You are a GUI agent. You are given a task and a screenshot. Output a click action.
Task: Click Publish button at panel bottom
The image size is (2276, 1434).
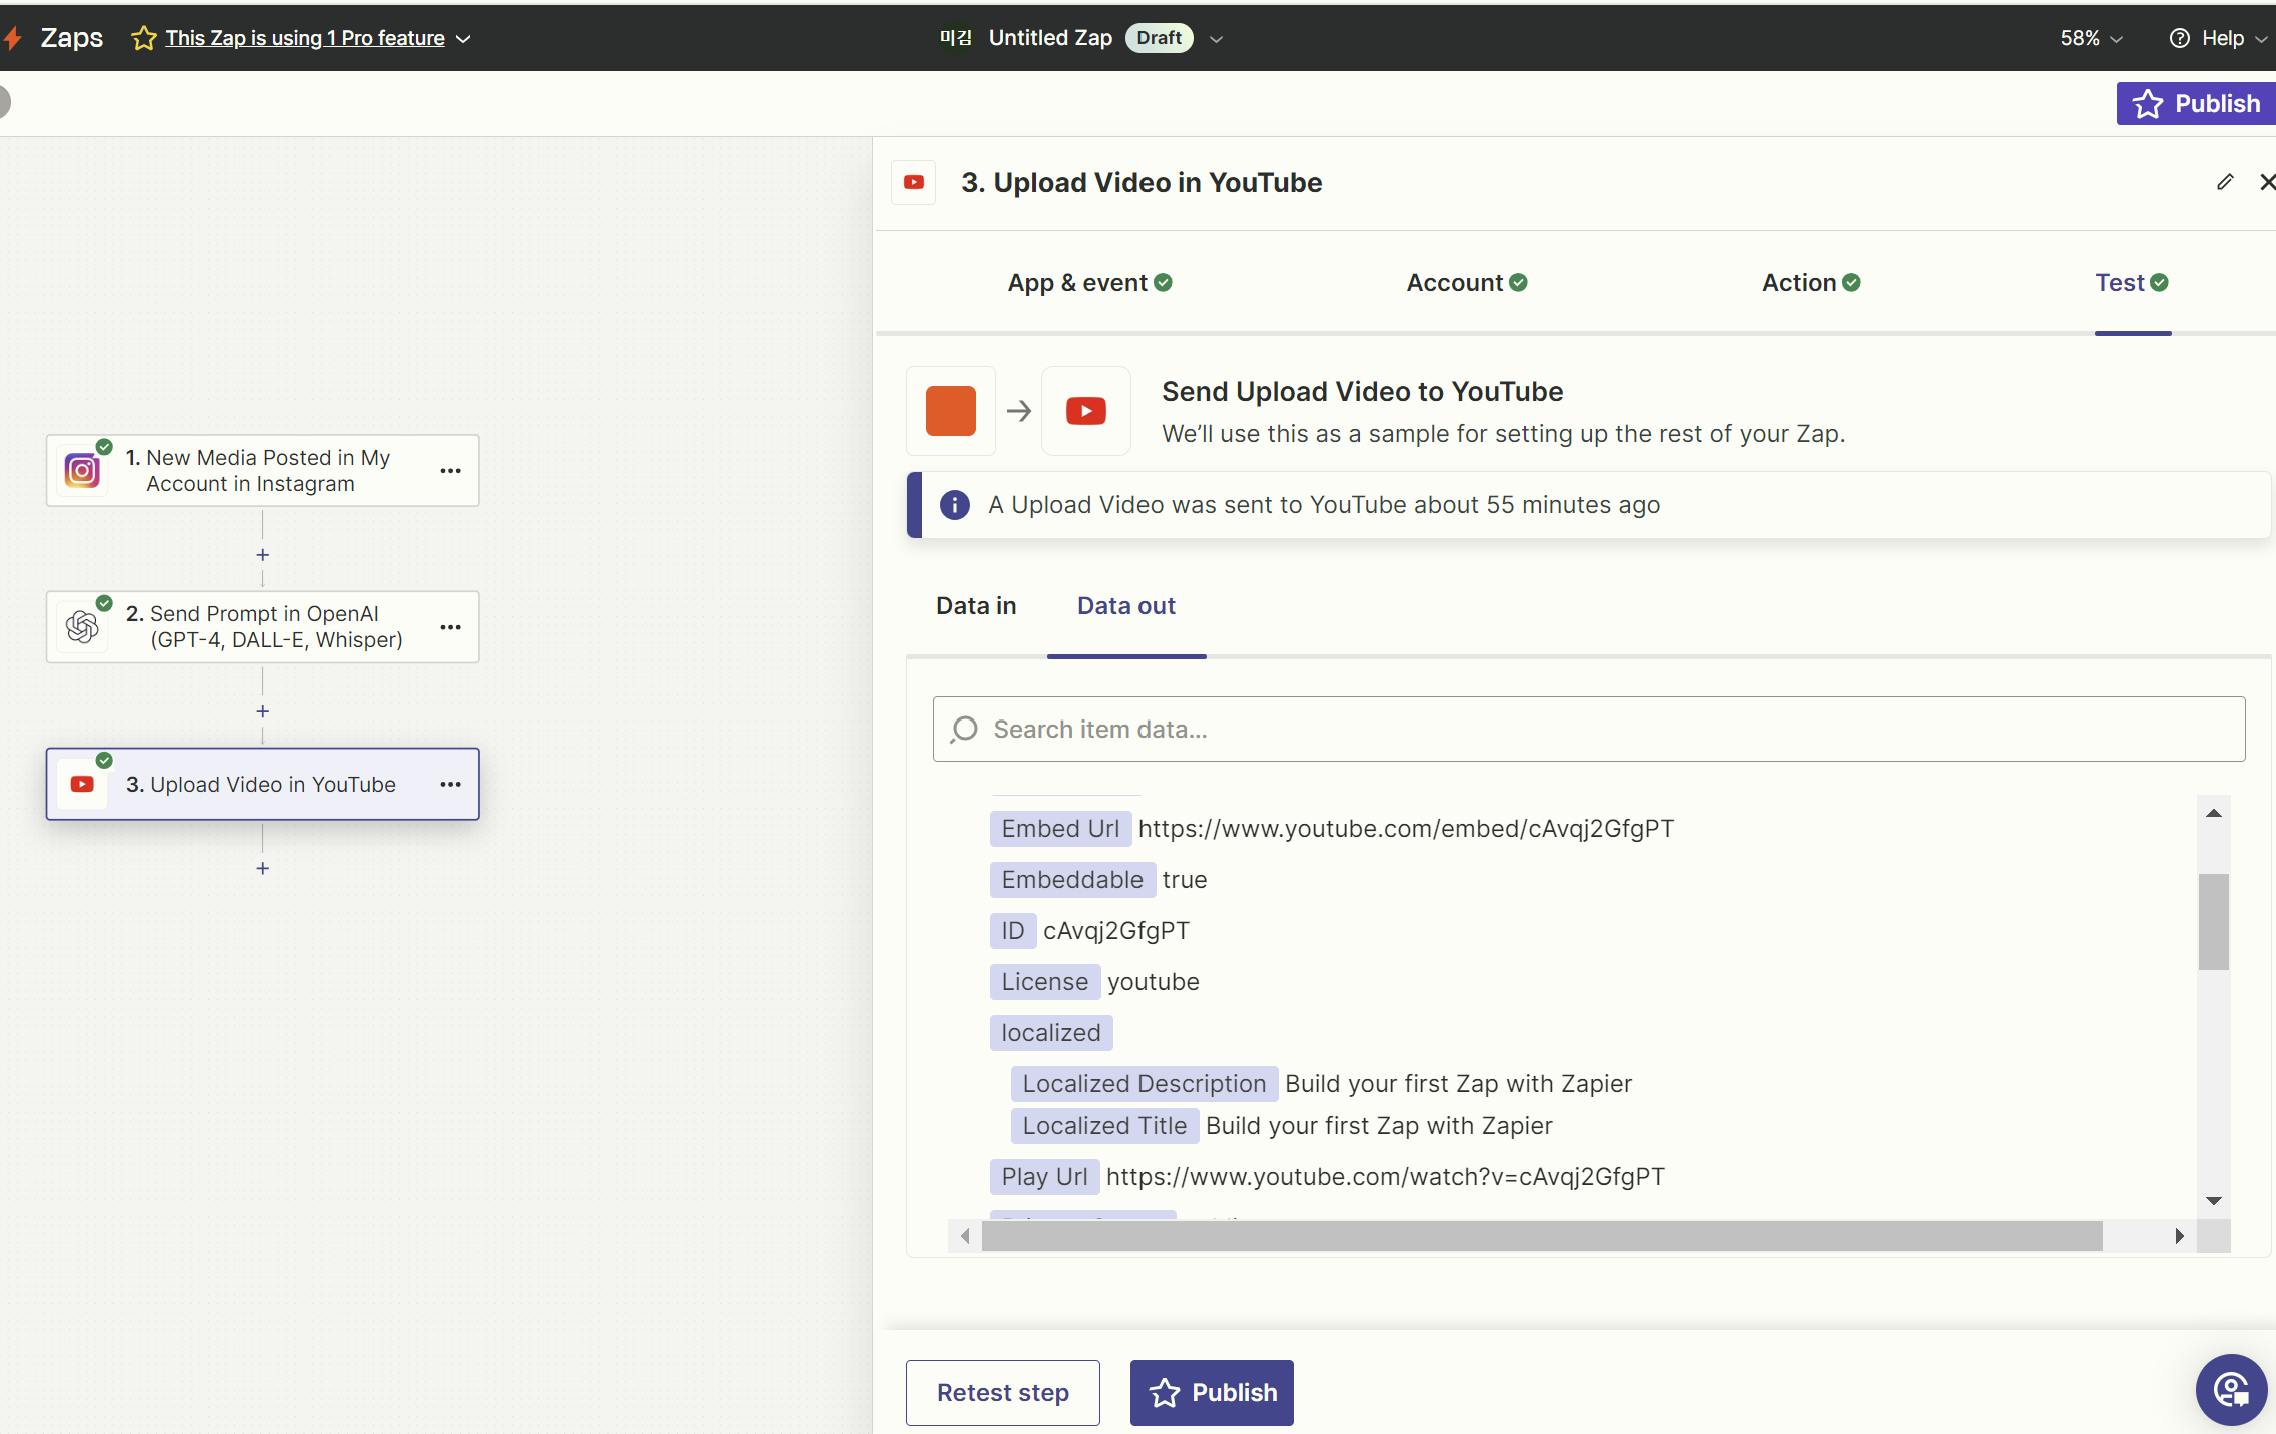coord(1211,1392)
